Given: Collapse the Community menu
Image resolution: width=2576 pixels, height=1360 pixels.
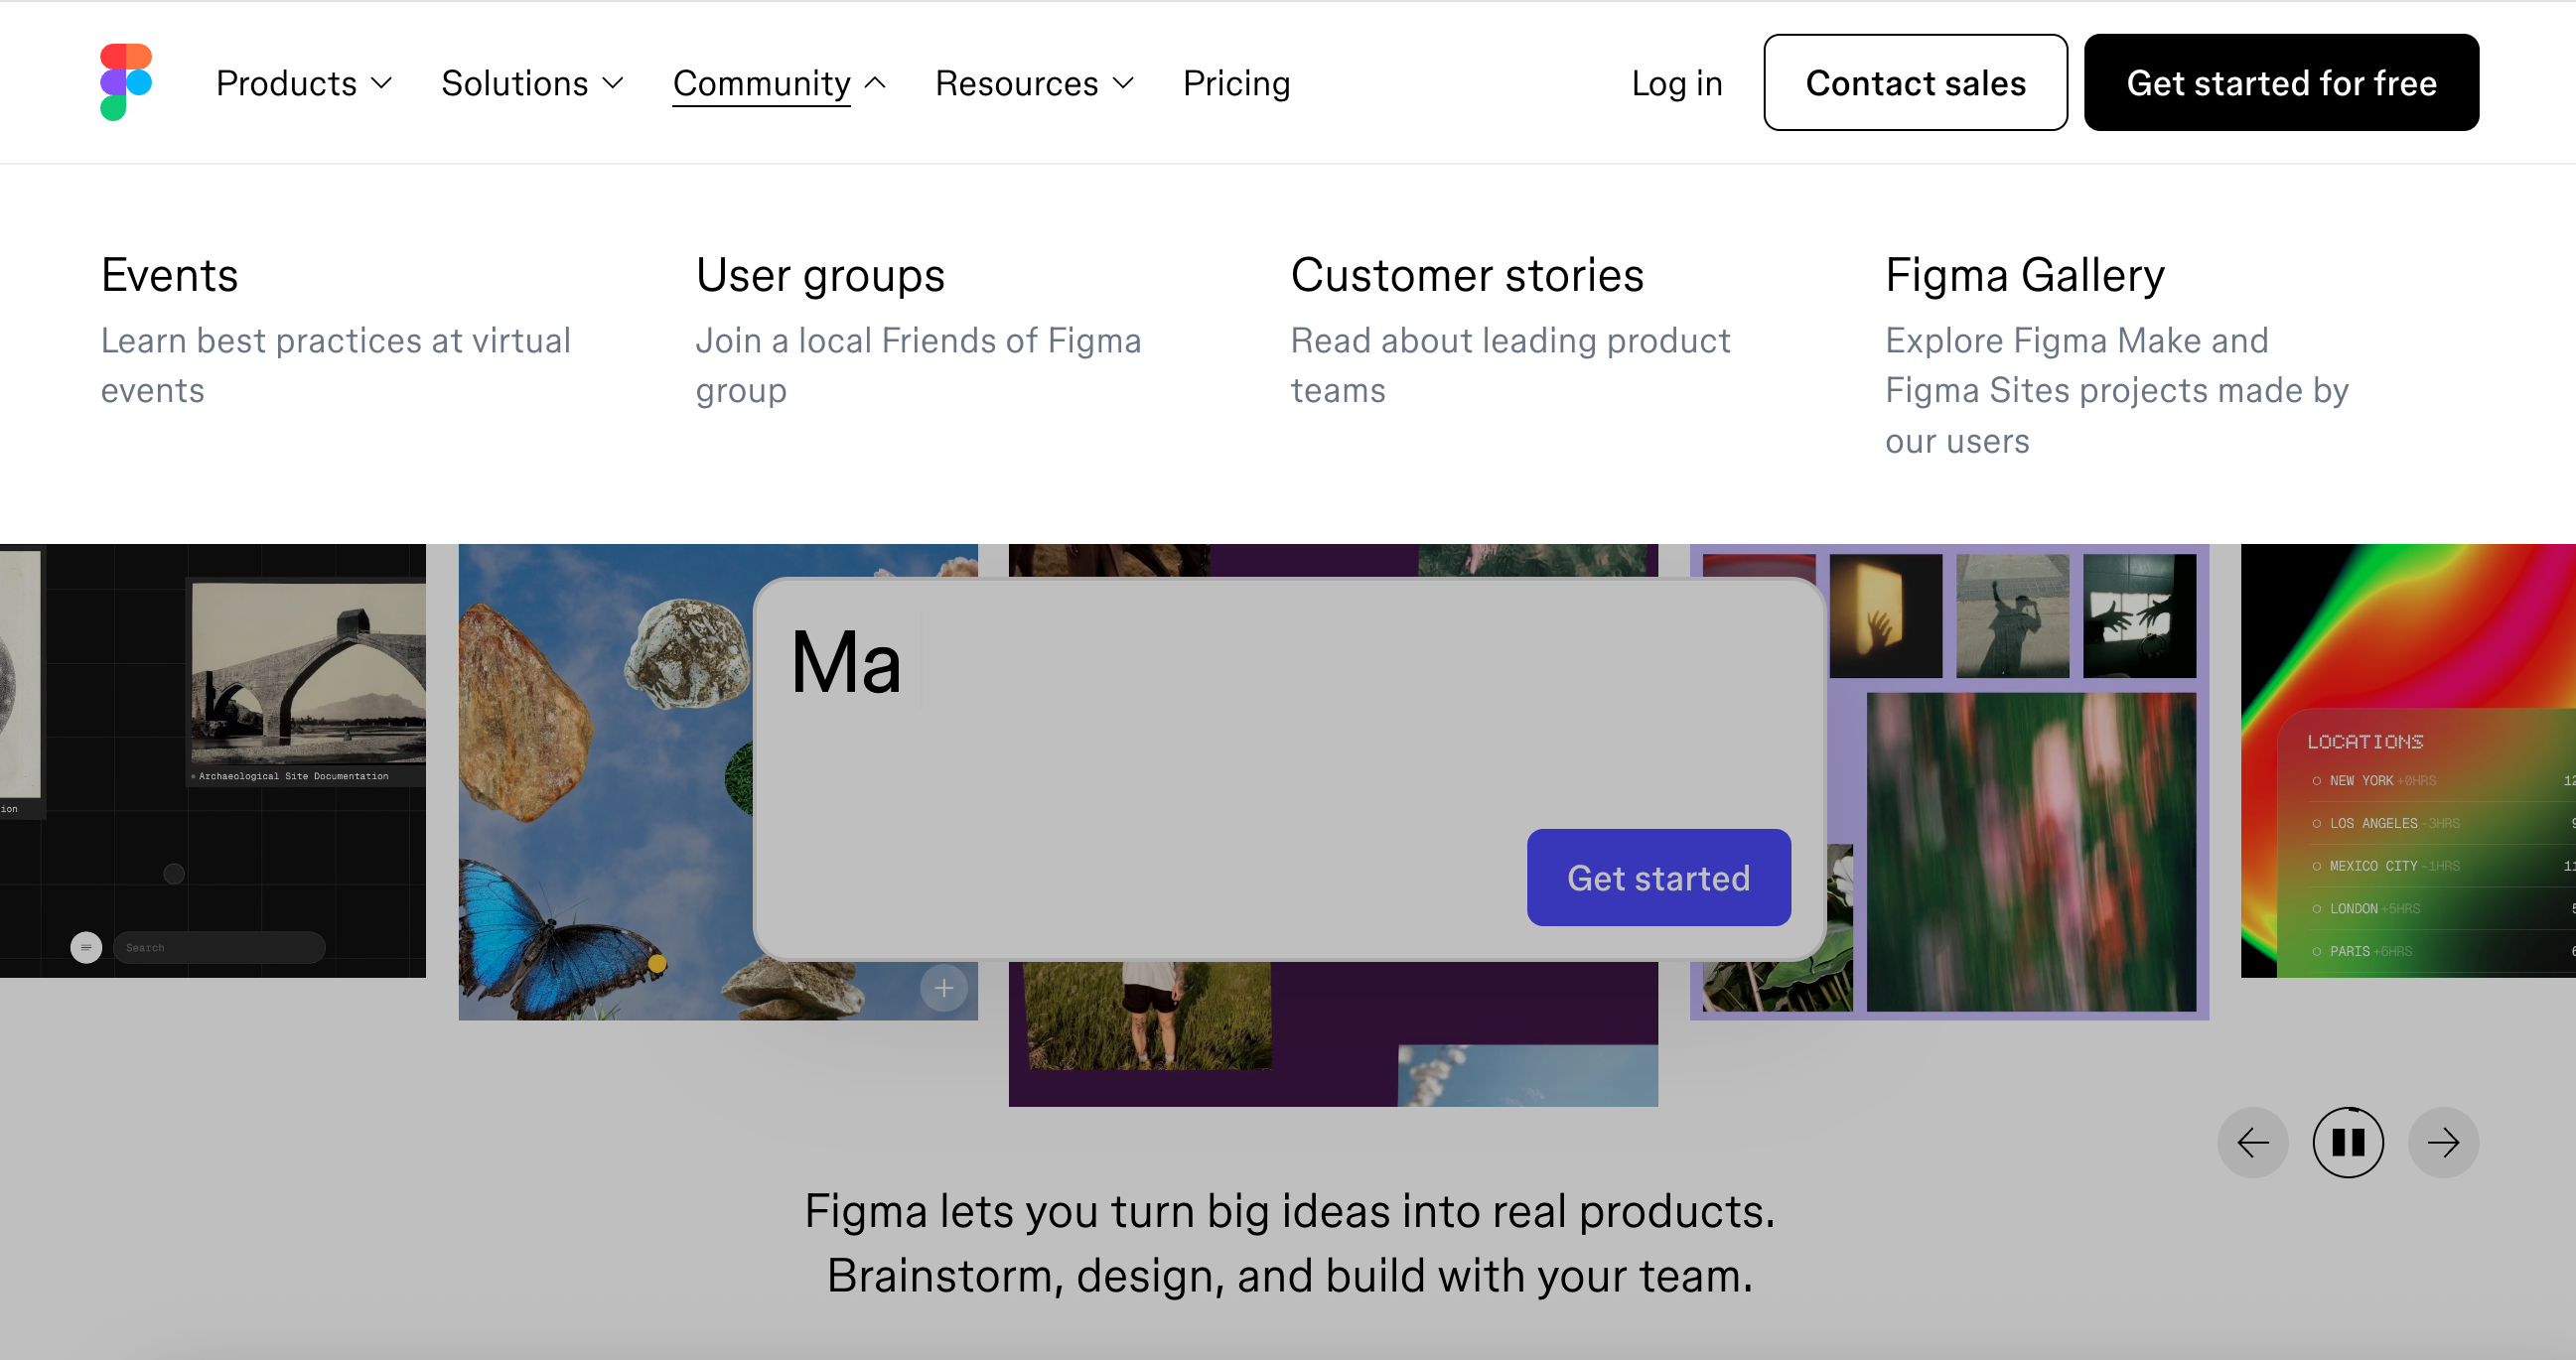Looking at the screenshot, I should (779, 83).
